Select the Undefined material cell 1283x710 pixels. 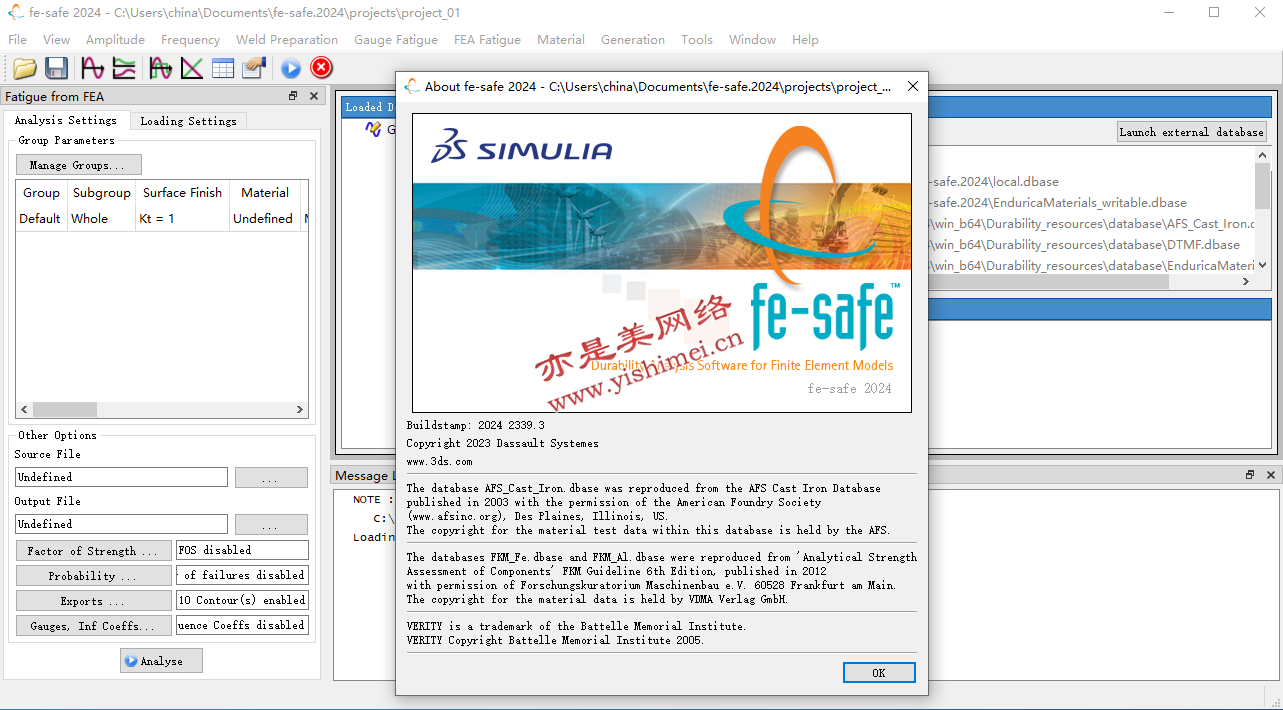tap(264, 218)
